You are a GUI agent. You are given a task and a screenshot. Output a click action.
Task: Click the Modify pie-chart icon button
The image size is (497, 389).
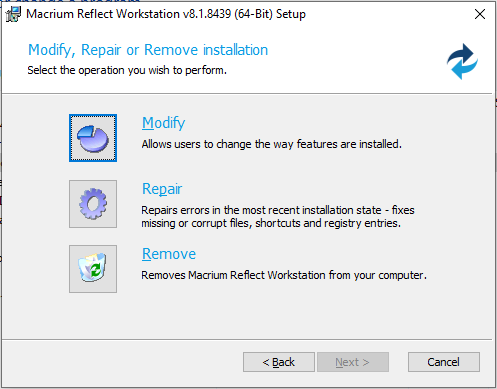coord(93,138)
